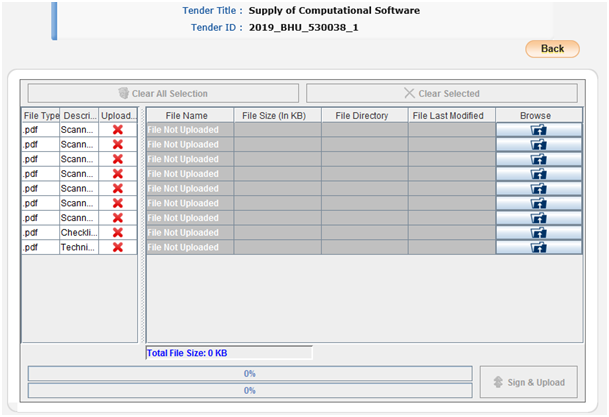The width and height of the screenshot is (609, 417).
Task: Click the Description column header
Action: [78, 116]
